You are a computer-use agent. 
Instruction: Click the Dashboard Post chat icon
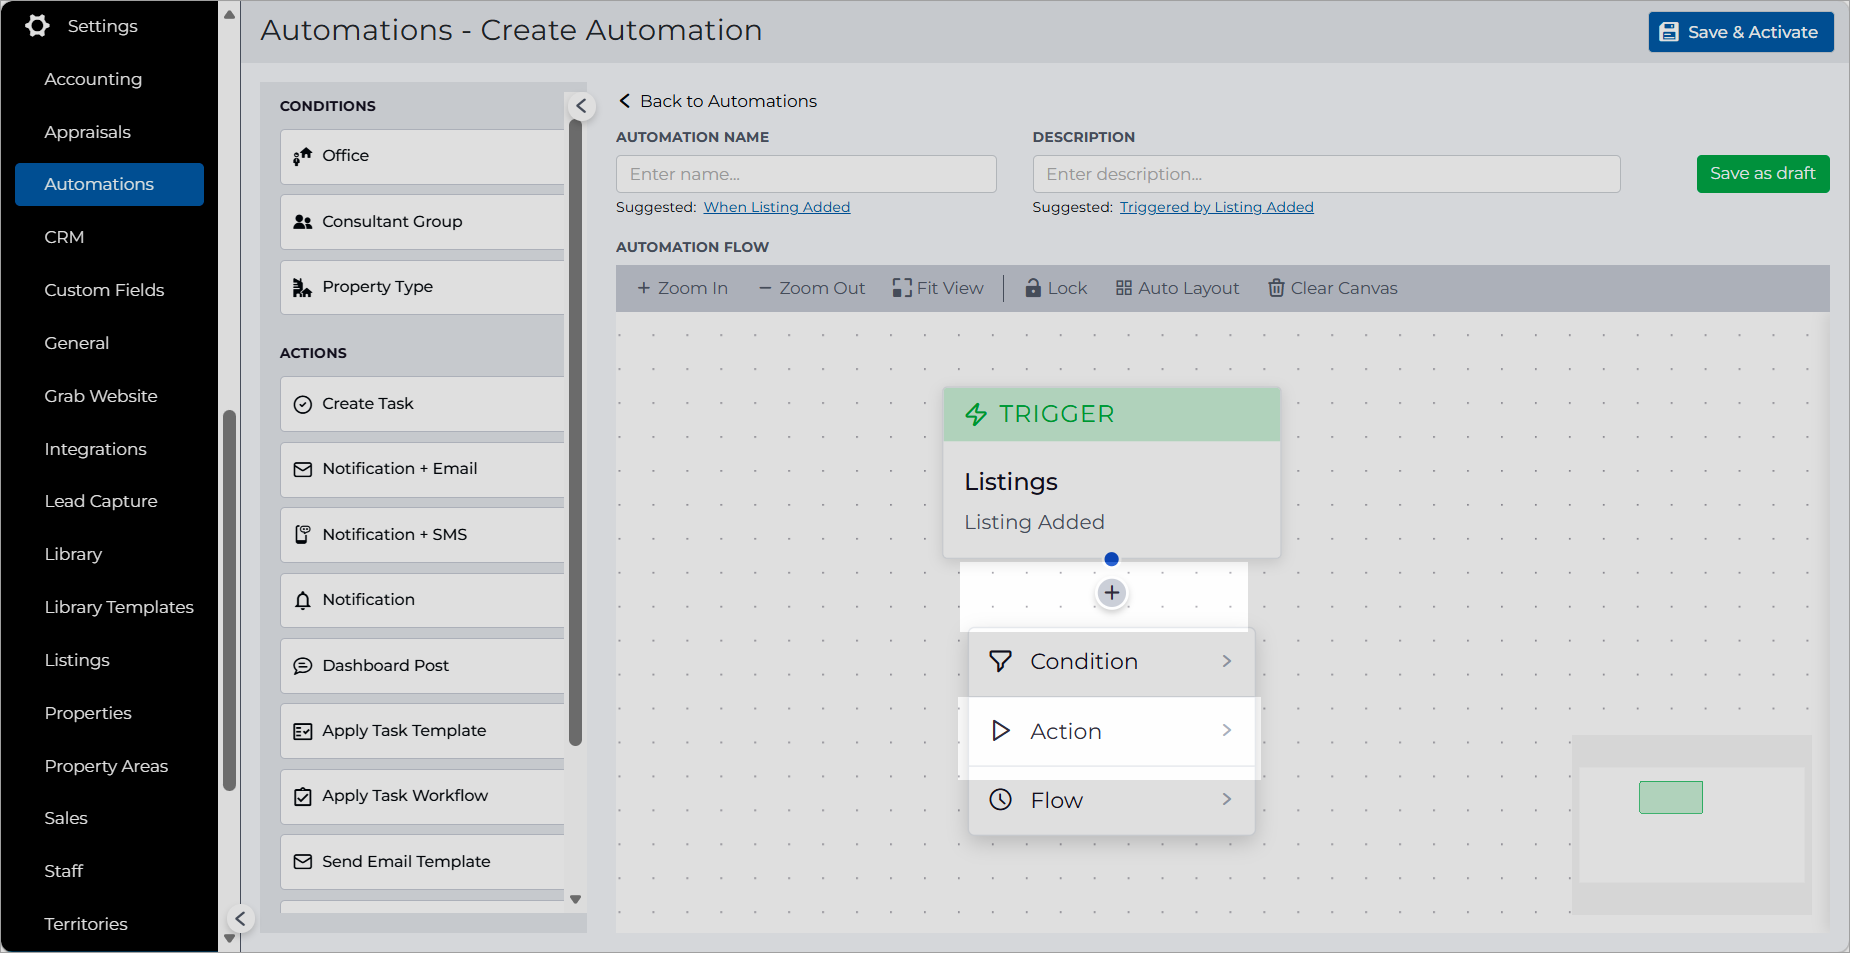point(302,666)
